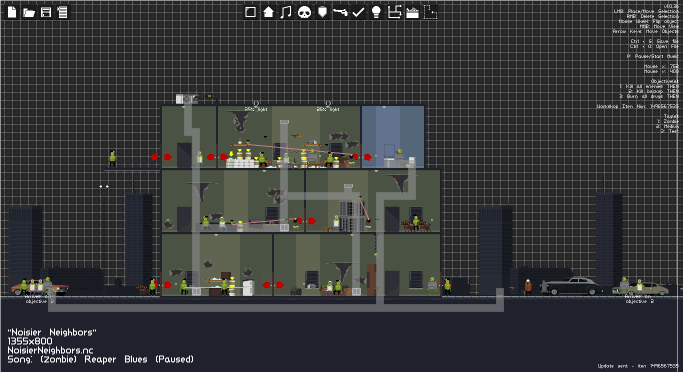
Task: Select the revolver weapons tool
Action: 340,12
